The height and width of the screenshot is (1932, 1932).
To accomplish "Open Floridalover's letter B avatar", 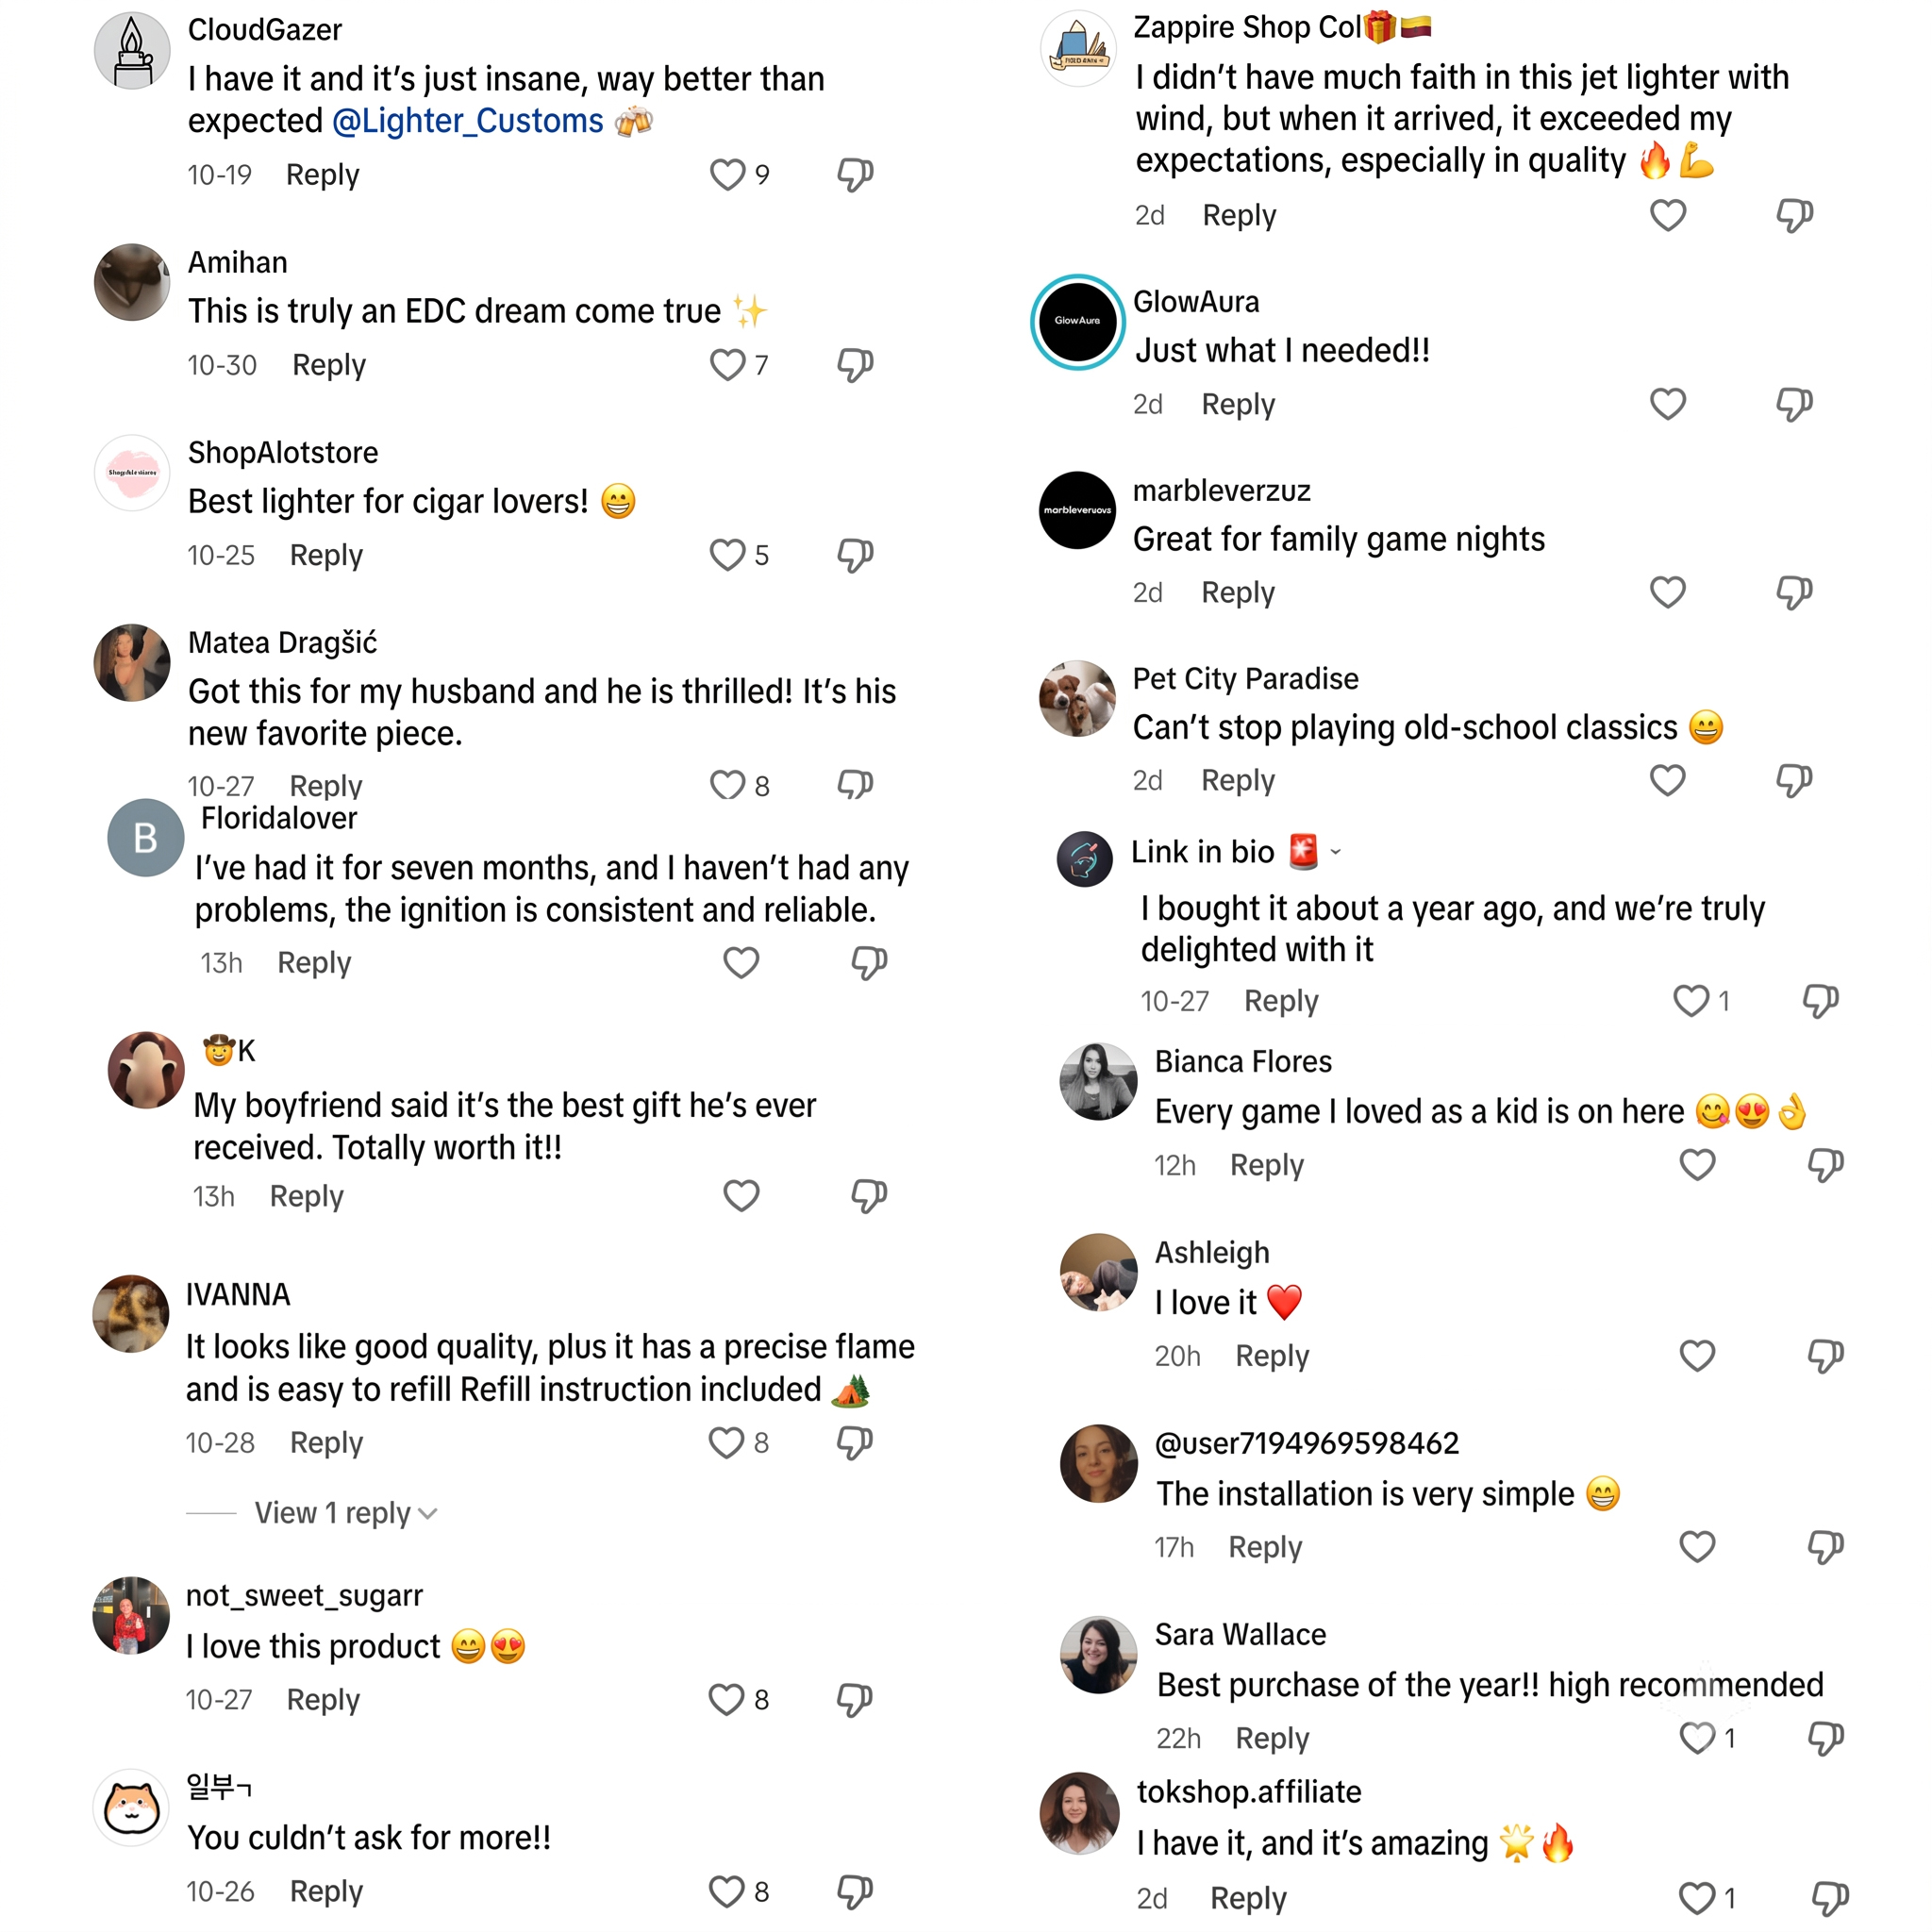I will (146, 838).
